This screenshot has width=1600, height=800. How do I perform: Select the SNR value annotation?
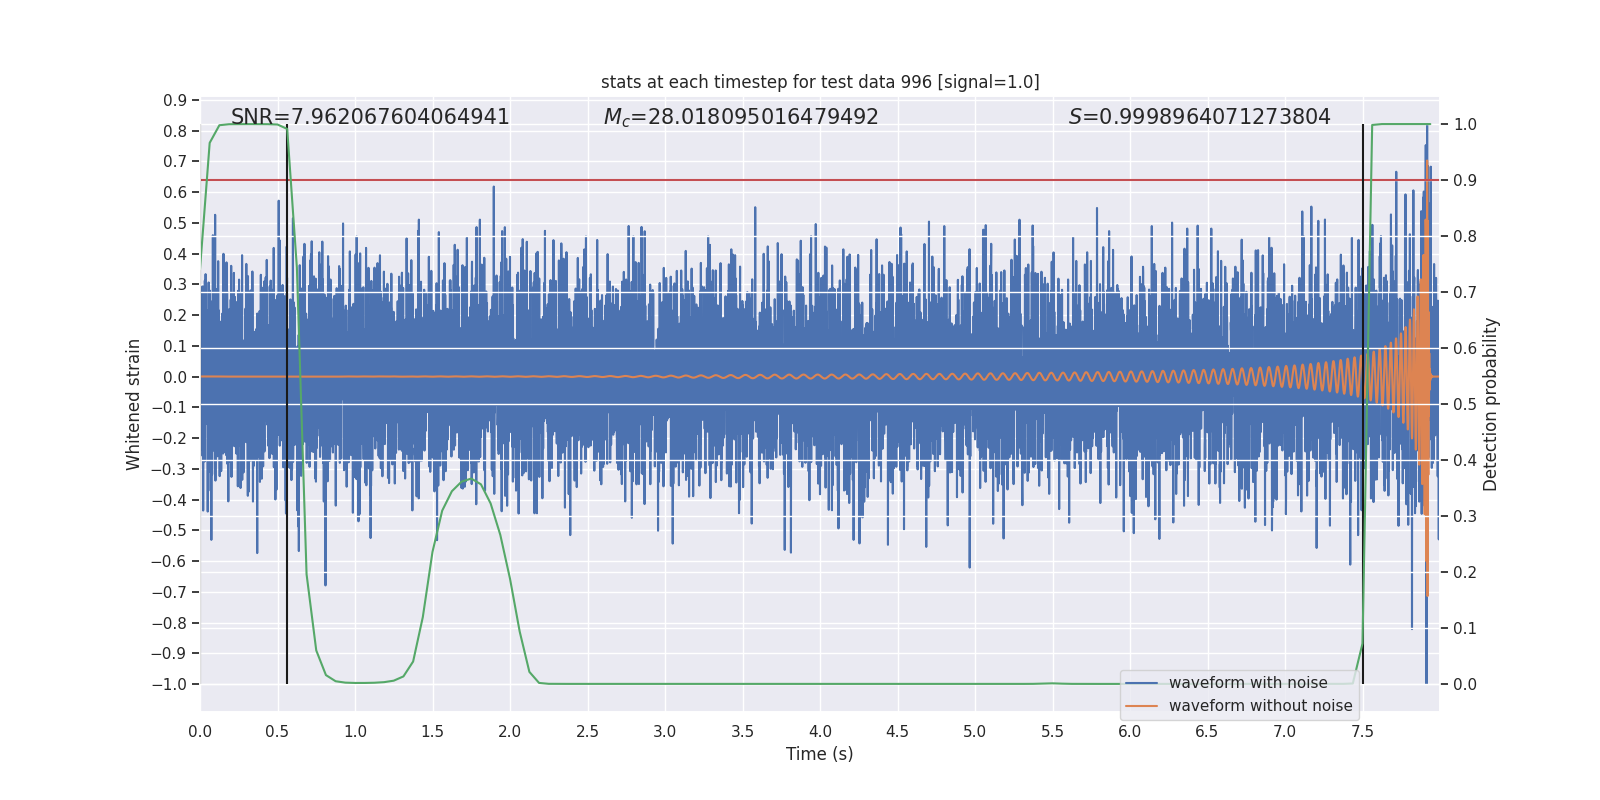click(370, 117)
